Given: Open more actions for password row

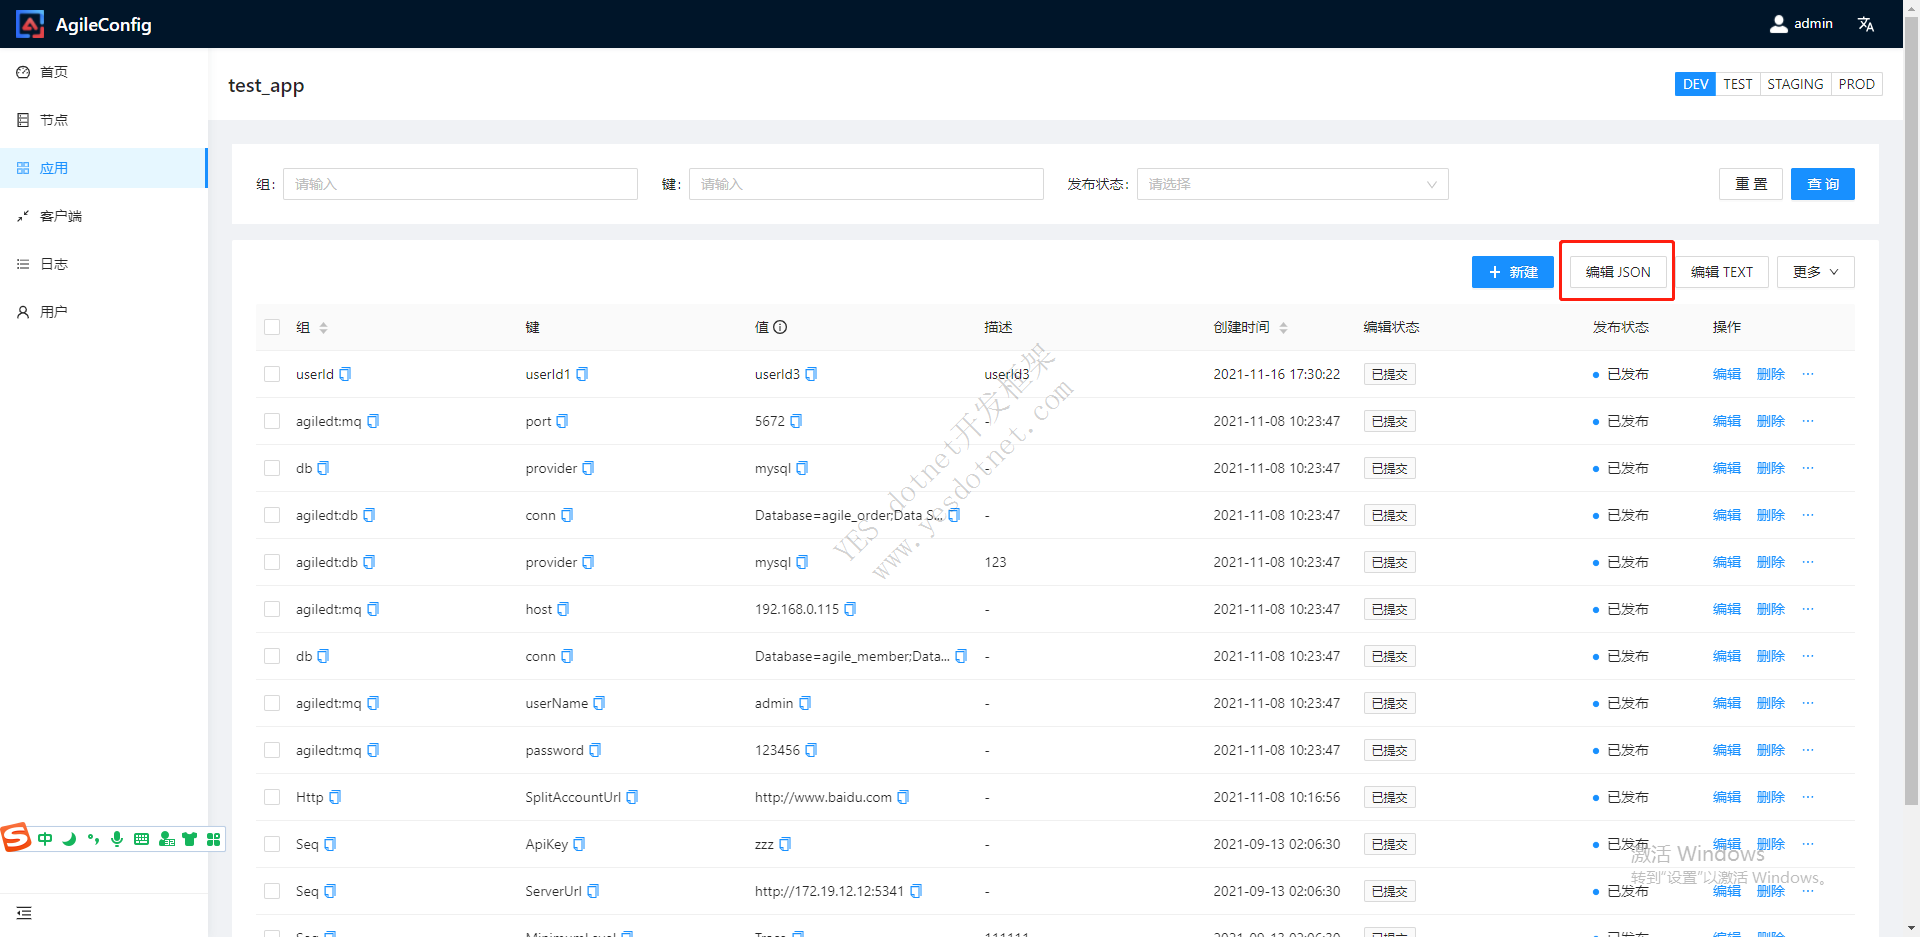Looking at the screenshot, I should pos(1808,750).
